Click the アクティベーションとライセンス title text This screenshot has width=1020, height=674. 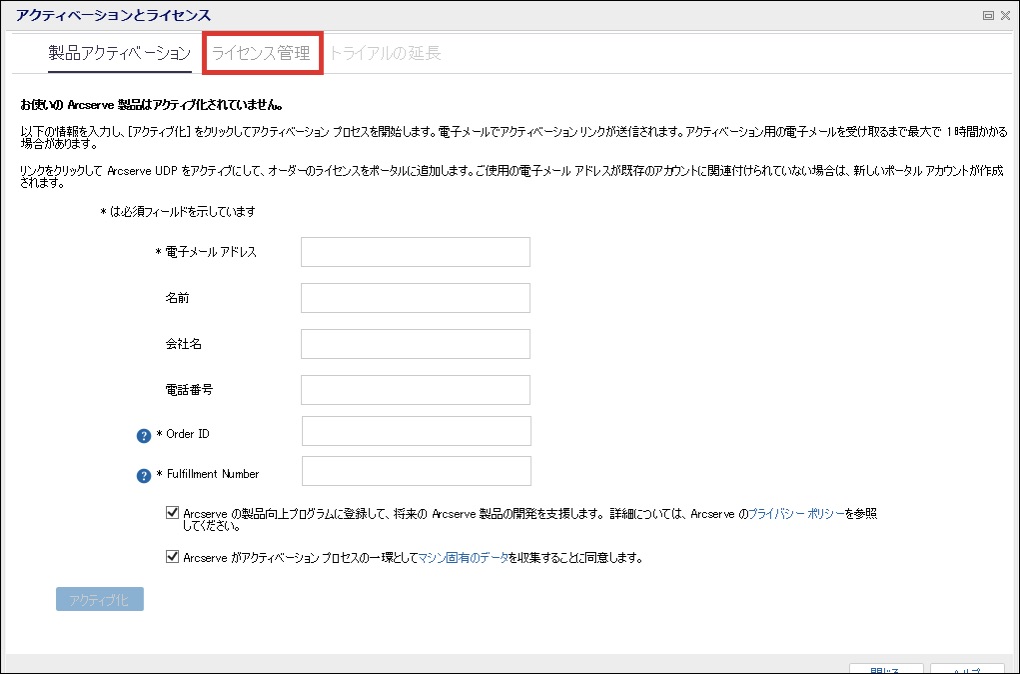pyautogui.click(x=113, y=15)
